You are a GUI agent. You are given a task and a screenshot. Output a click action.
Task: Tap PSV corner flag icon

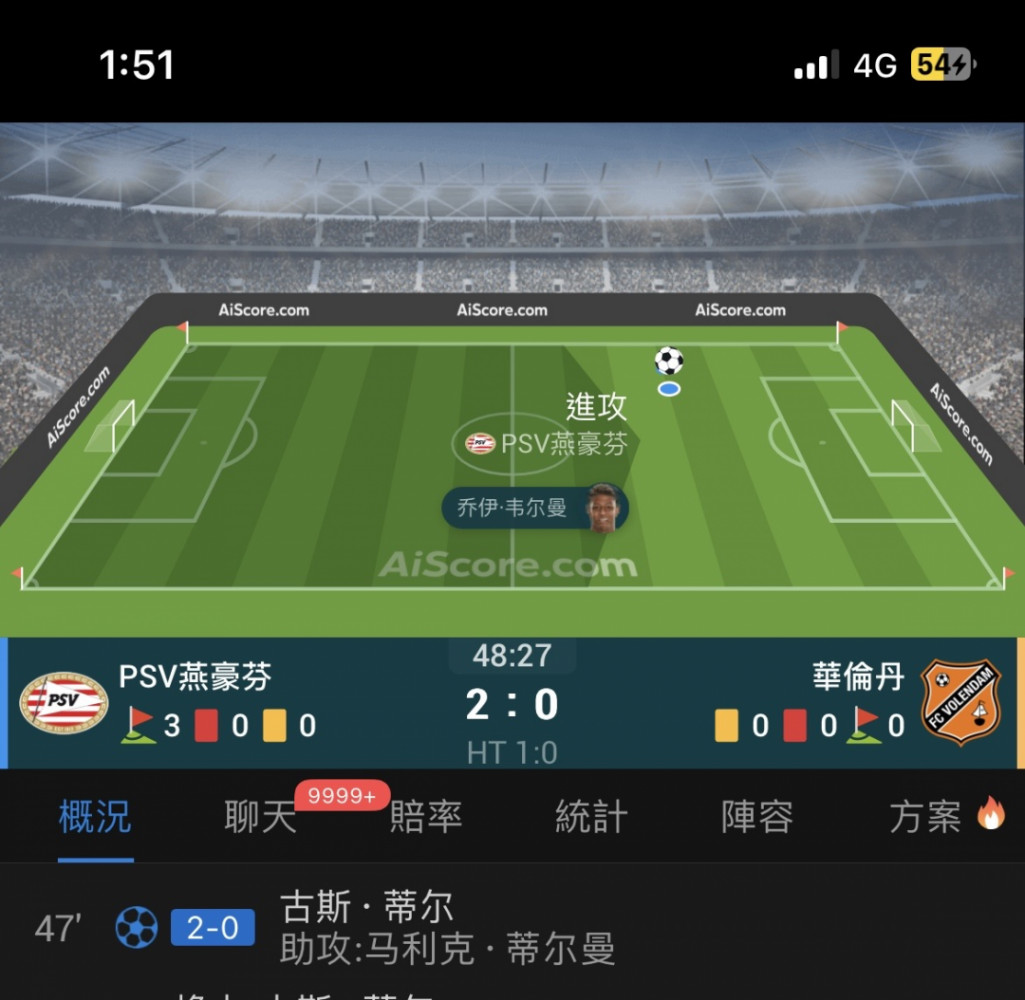tap(139, 725)
